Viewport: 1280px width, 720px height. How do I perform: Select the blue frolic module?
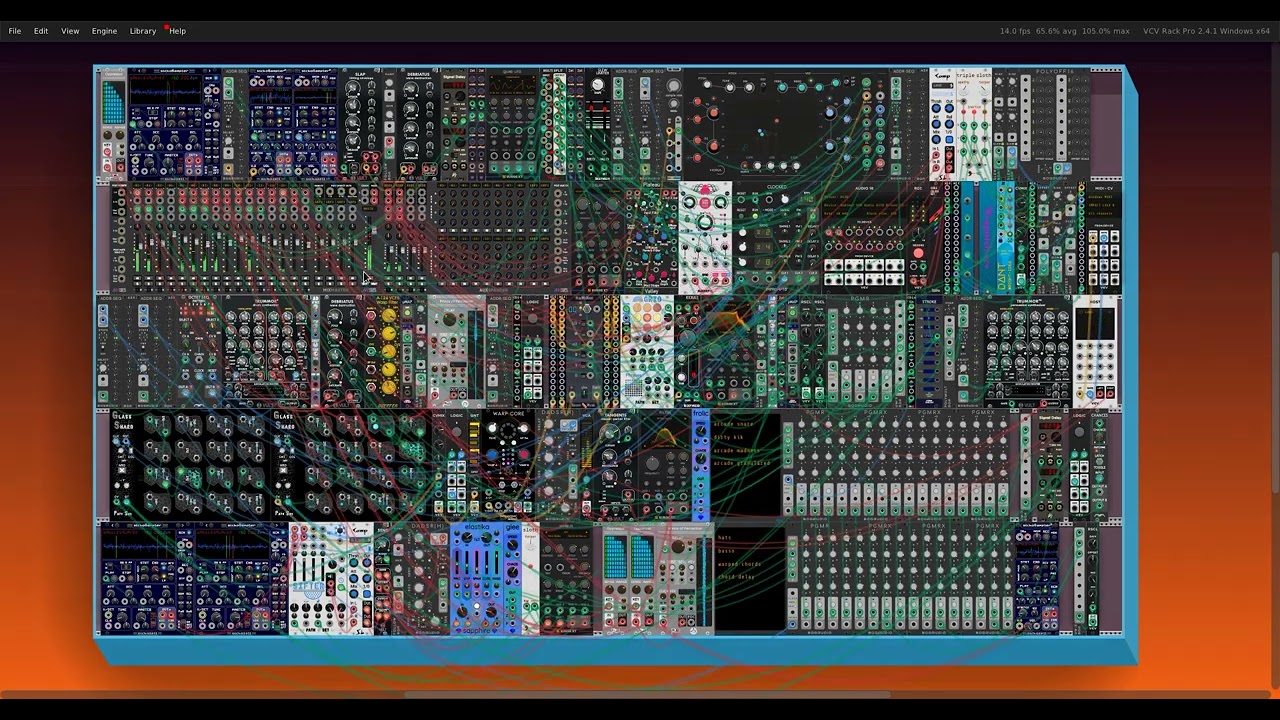[x=700, y=465]
